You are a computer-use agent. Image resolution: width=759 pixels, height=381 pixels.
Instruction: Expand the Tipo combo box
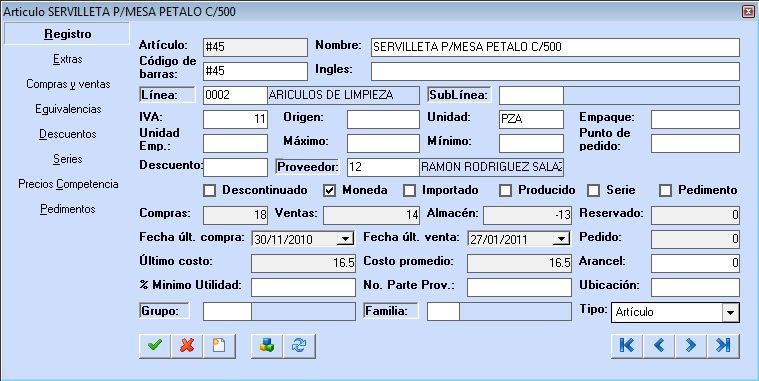730,313
